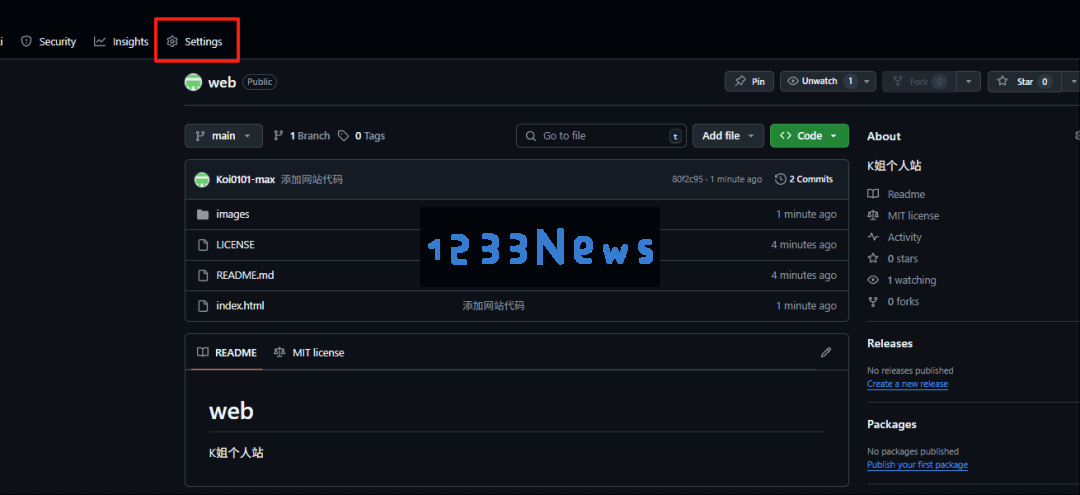Click the images folder icon
The height and width of the screenshot is (495, 1080).
202,214
